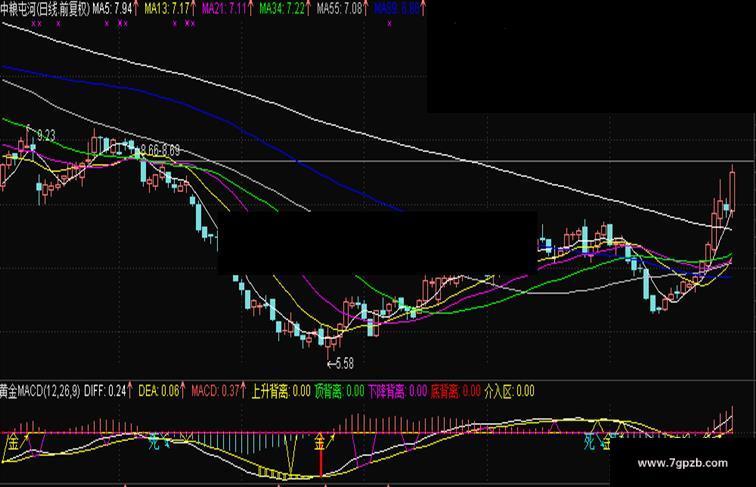Click the magenta 下降背离: 0.00 readout

click(398, 391)
